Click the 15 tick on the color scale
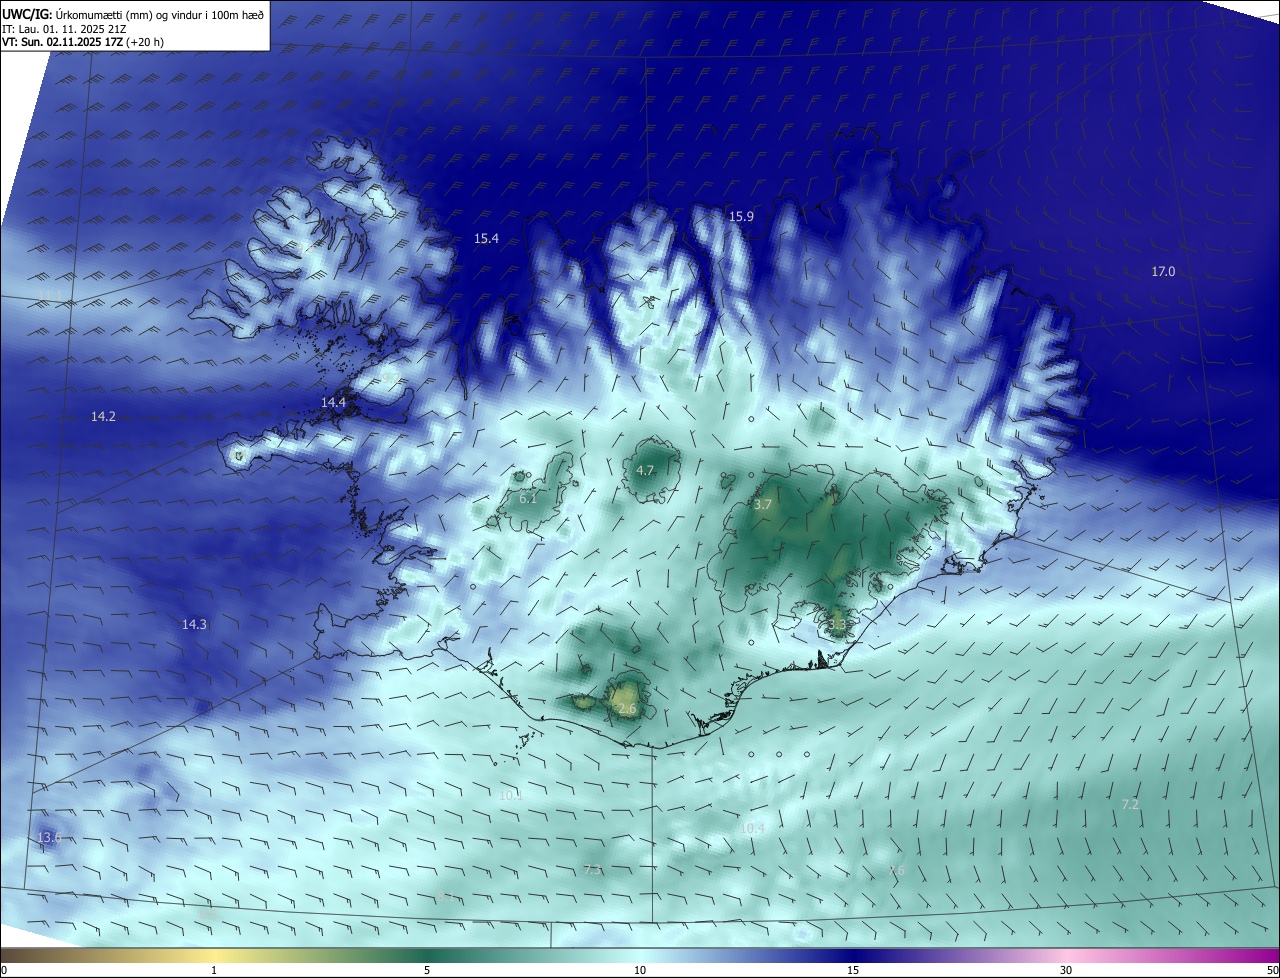The width and height of the screenshot is (1280, 978). tap(853, 970)
